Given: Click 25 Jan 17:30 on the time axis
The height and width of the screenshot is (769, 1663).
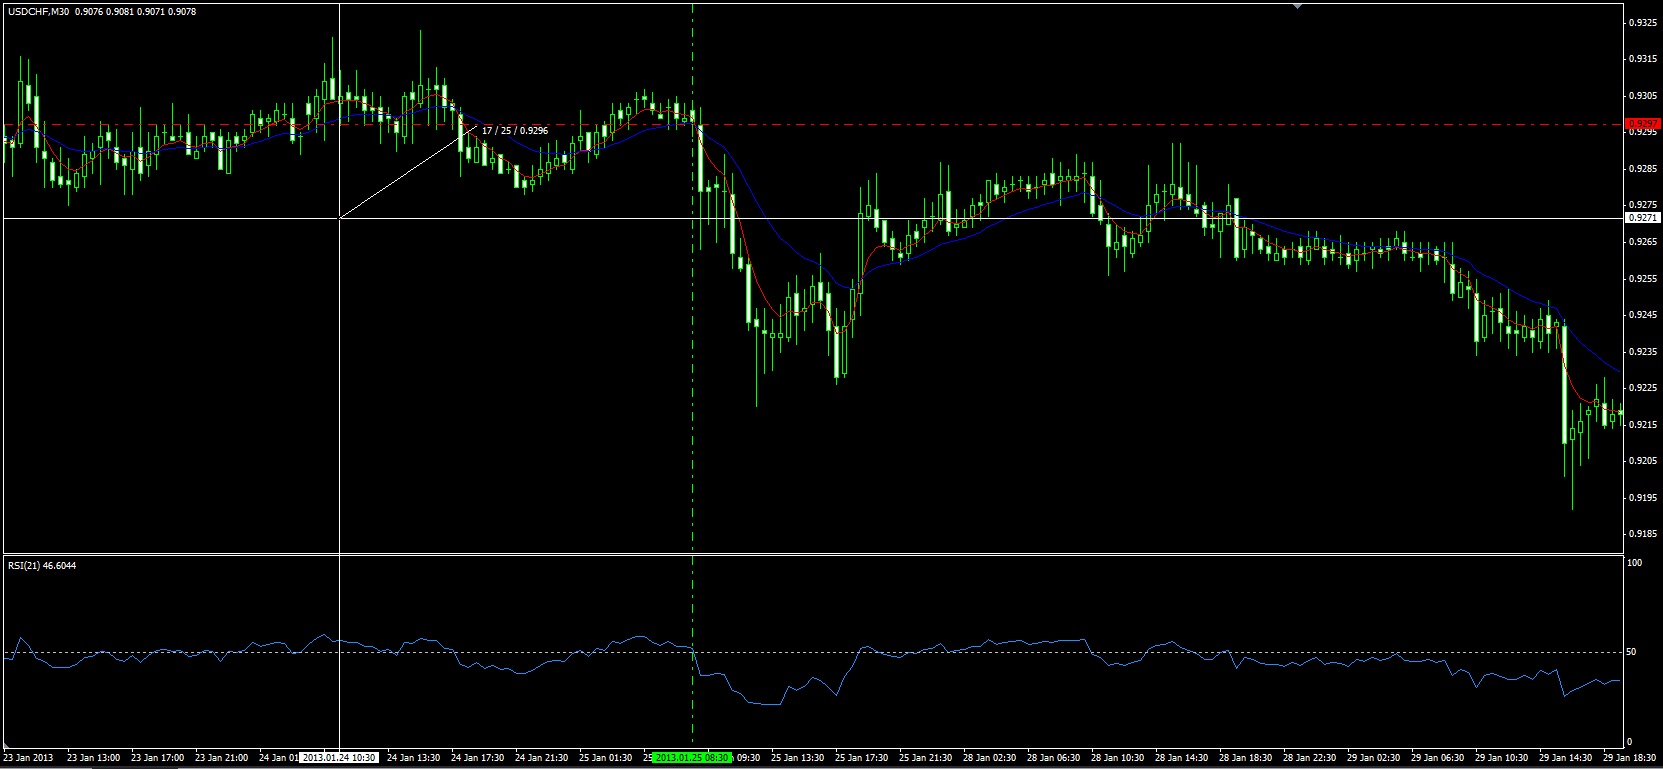Looking at the screenshot, I should (862, 758).
